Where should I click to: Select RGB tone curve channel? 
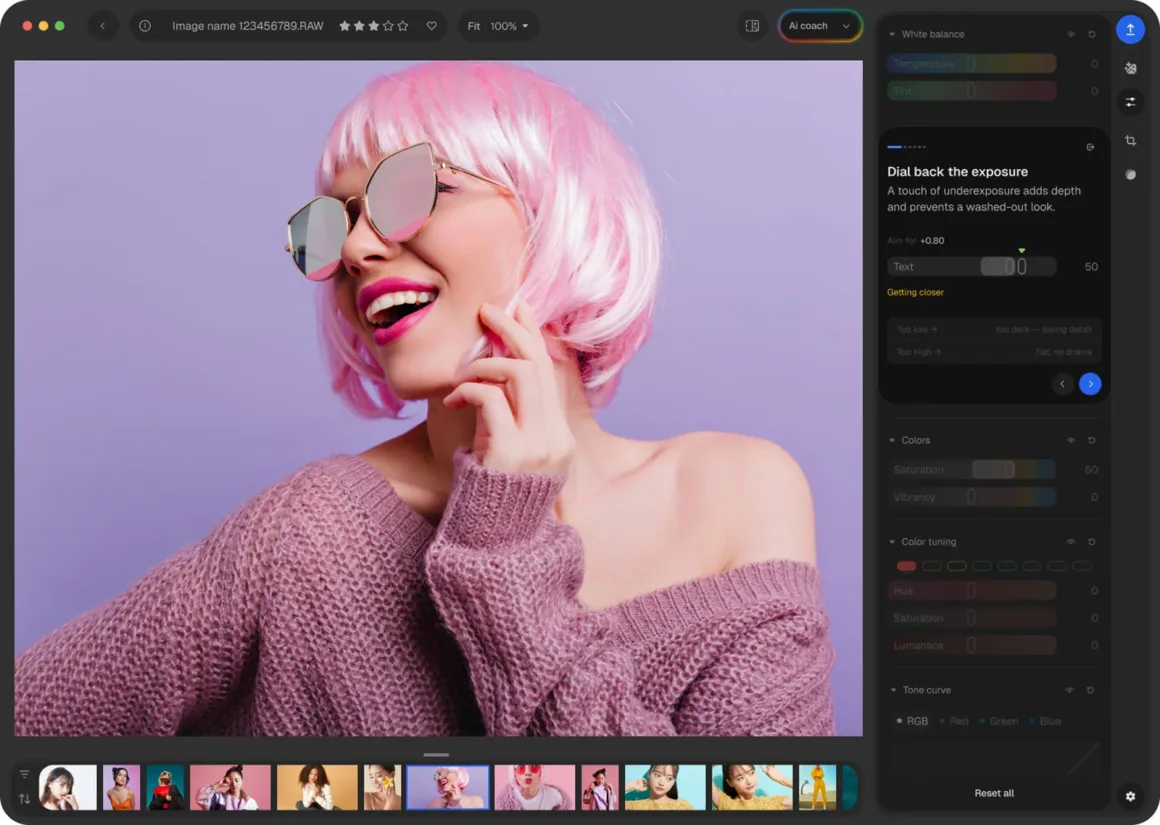point(912,721)
